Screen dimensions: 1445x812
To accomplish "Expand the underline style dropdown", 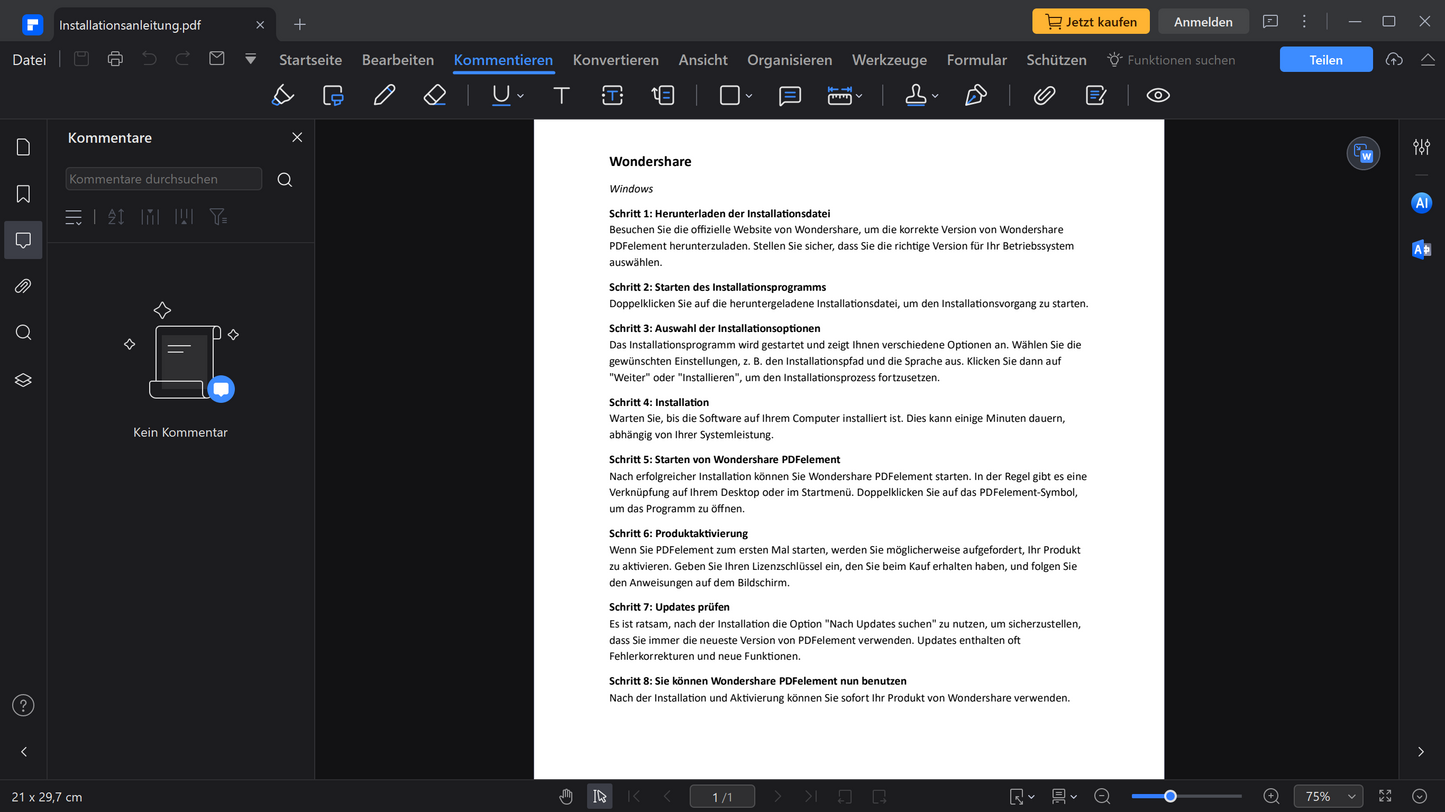I will tap(521, 96).
